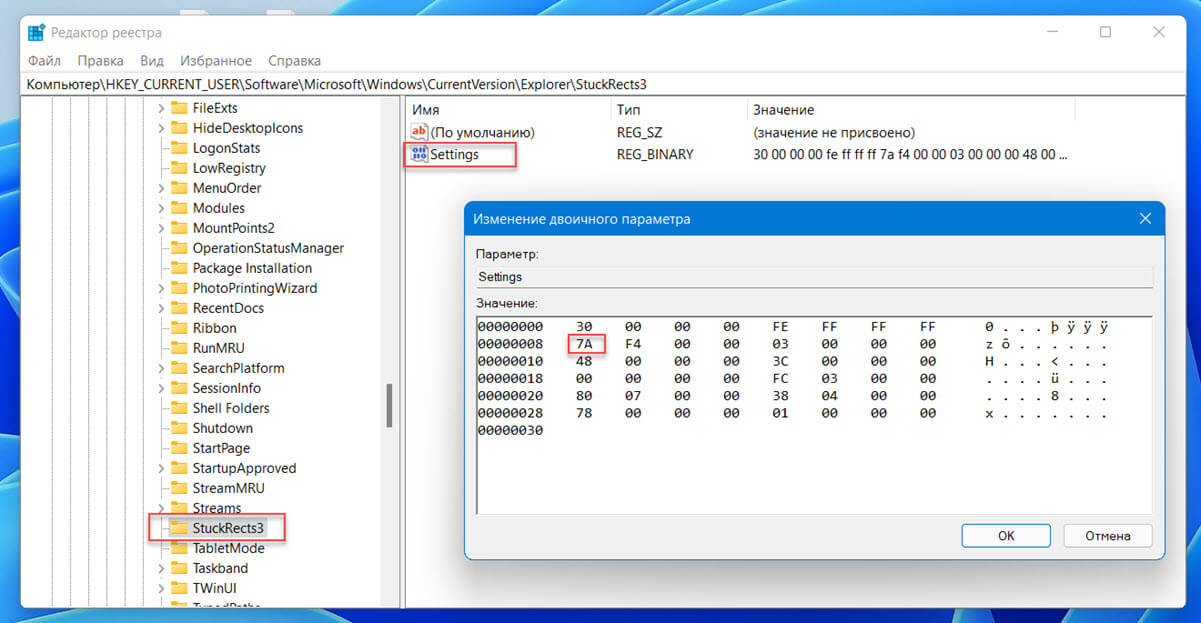Click the StreamMRU folder icon
This screenshot has height=623, width=1201.
pyautogui.click(x=179, y=488)
